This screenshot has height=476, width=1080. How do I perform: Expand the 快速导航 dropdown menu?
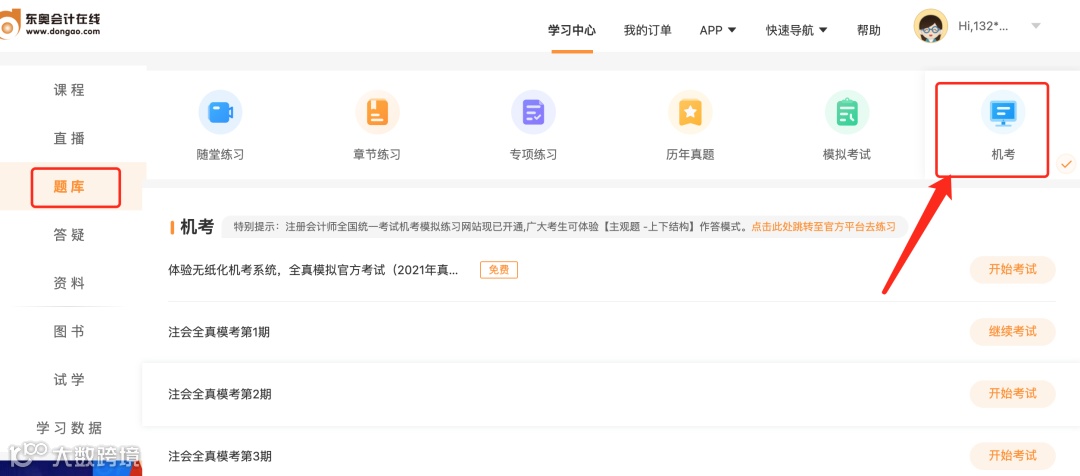(796, 30)
